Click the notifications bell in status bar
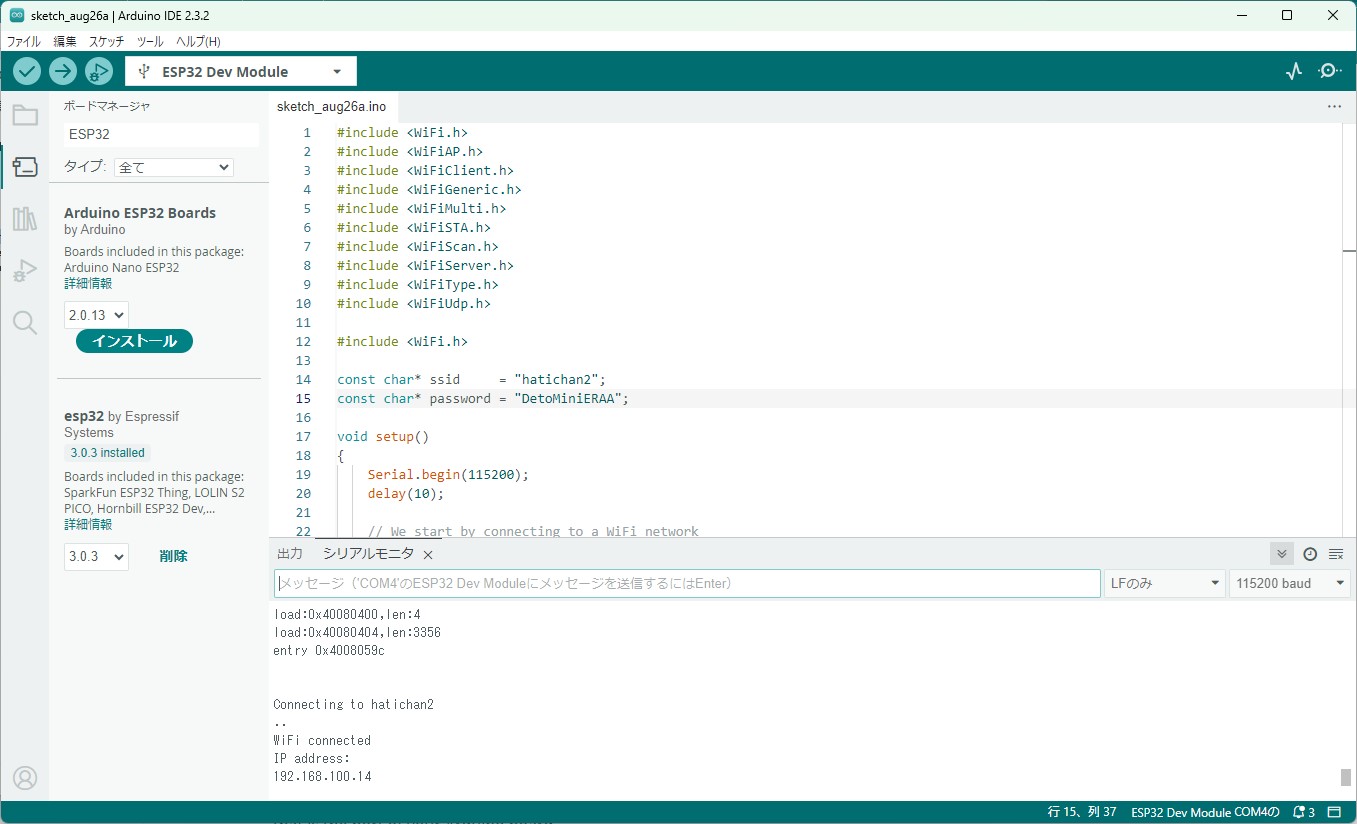The height and width of the screenshot is (824, 1357). coord(1303,812)
